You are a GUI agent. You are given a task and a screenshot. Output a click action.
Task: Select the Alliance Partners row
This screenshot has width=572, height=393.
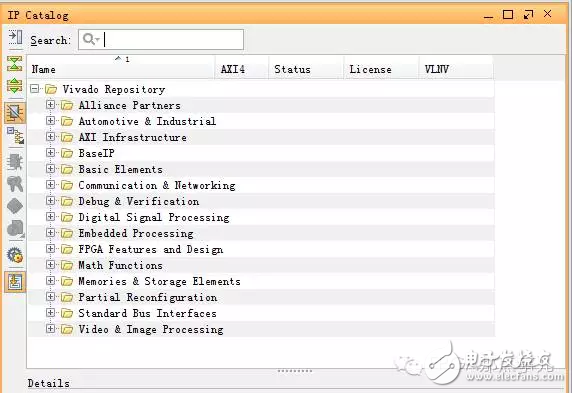pyautogui.click(x=261, y=105)
